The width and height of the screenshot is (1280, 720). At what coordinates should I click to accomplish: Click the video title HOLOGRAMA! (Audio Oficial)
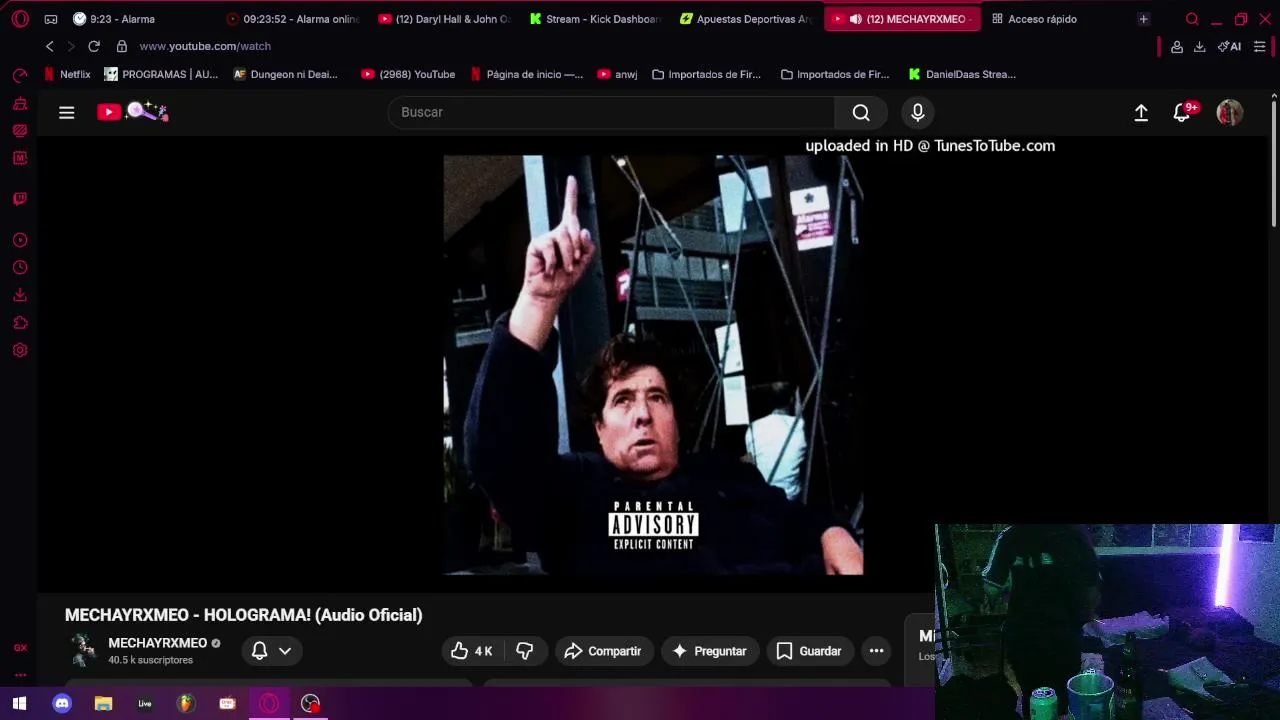pyautogui.click(x=244, y=615)
